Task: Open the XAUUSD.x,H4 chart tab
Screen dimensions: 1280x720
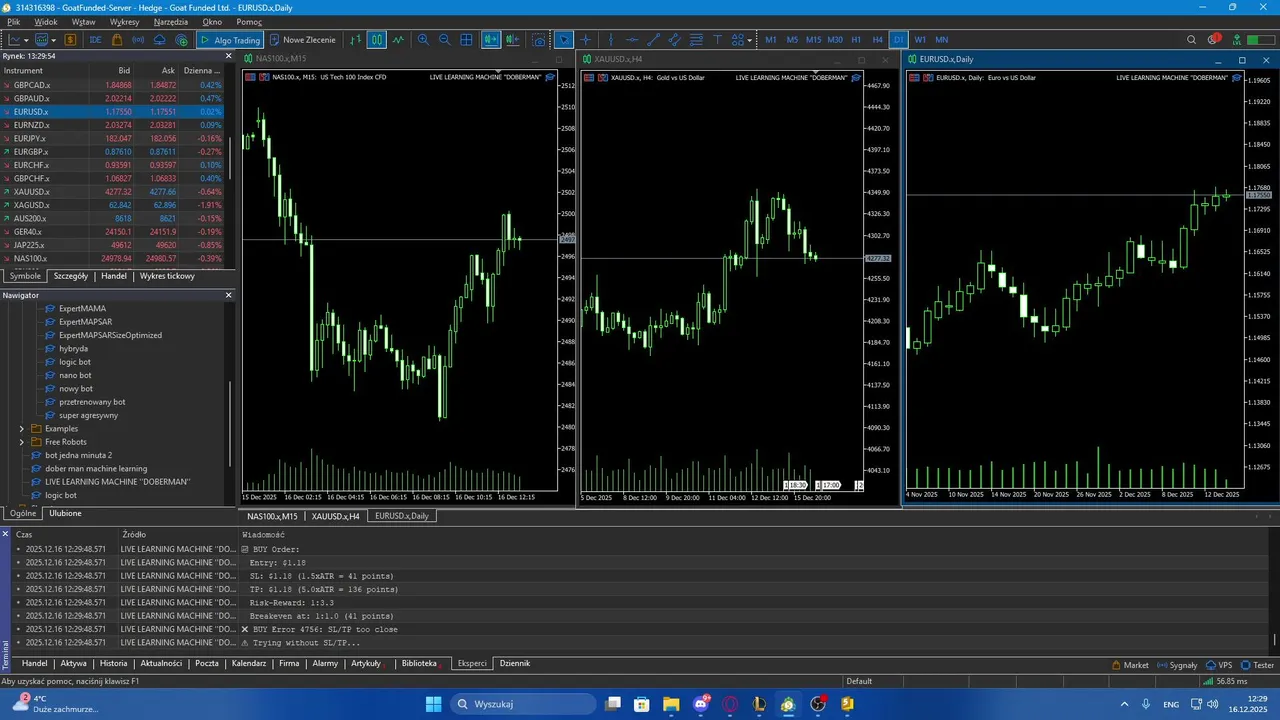Action: click(335, 516)
